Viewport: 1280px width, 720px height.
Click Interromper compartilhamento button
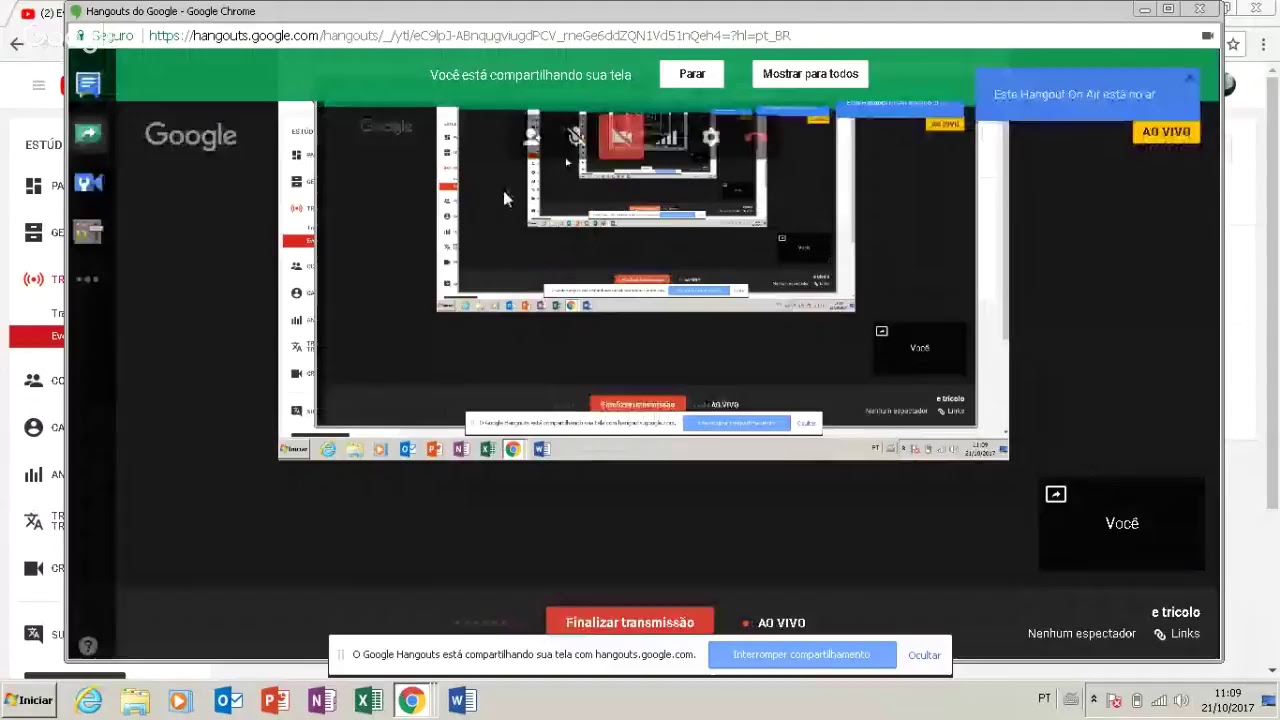[801, 655]
